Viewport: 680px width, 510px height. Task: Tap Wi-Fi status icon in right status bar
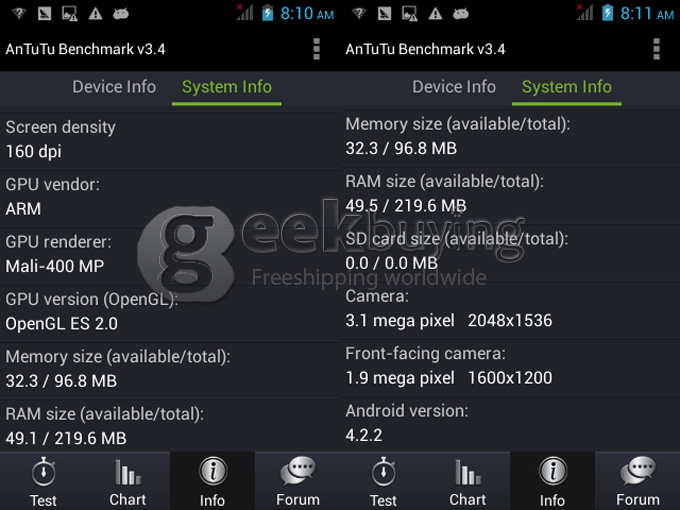point(359,13)
